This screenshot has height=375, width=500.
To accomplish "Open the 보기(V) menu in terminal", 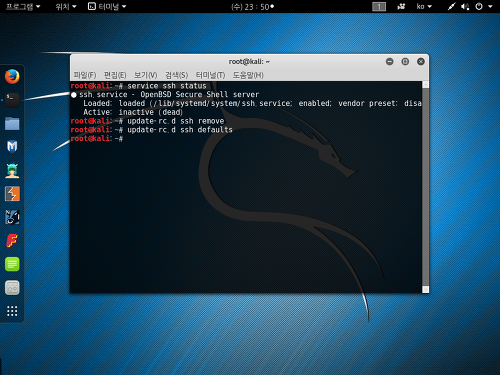I will coord(145,75).
